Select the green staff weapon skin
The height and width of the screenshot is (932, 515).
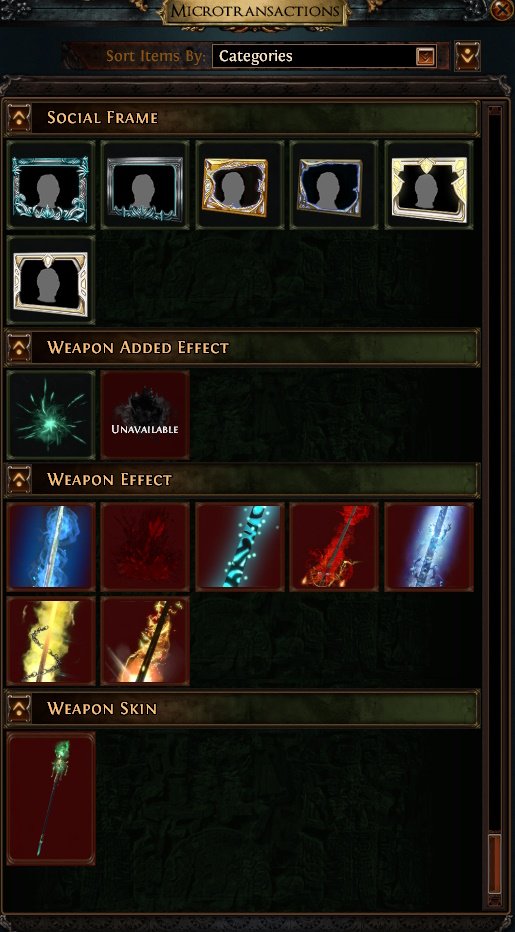51,798
